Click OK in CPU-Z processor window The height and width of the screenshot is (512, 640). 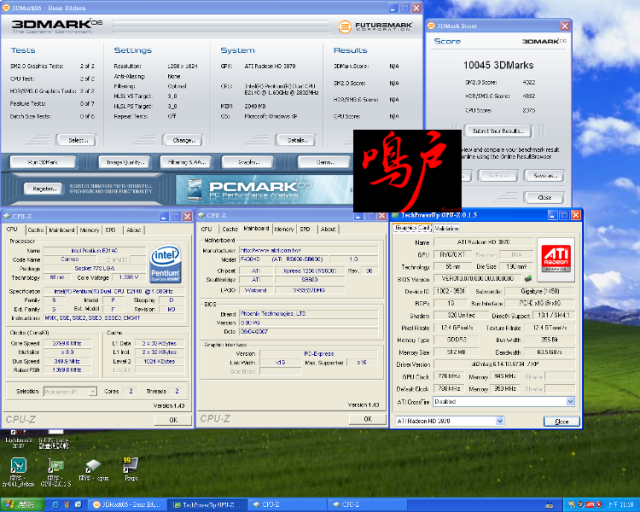173,420
